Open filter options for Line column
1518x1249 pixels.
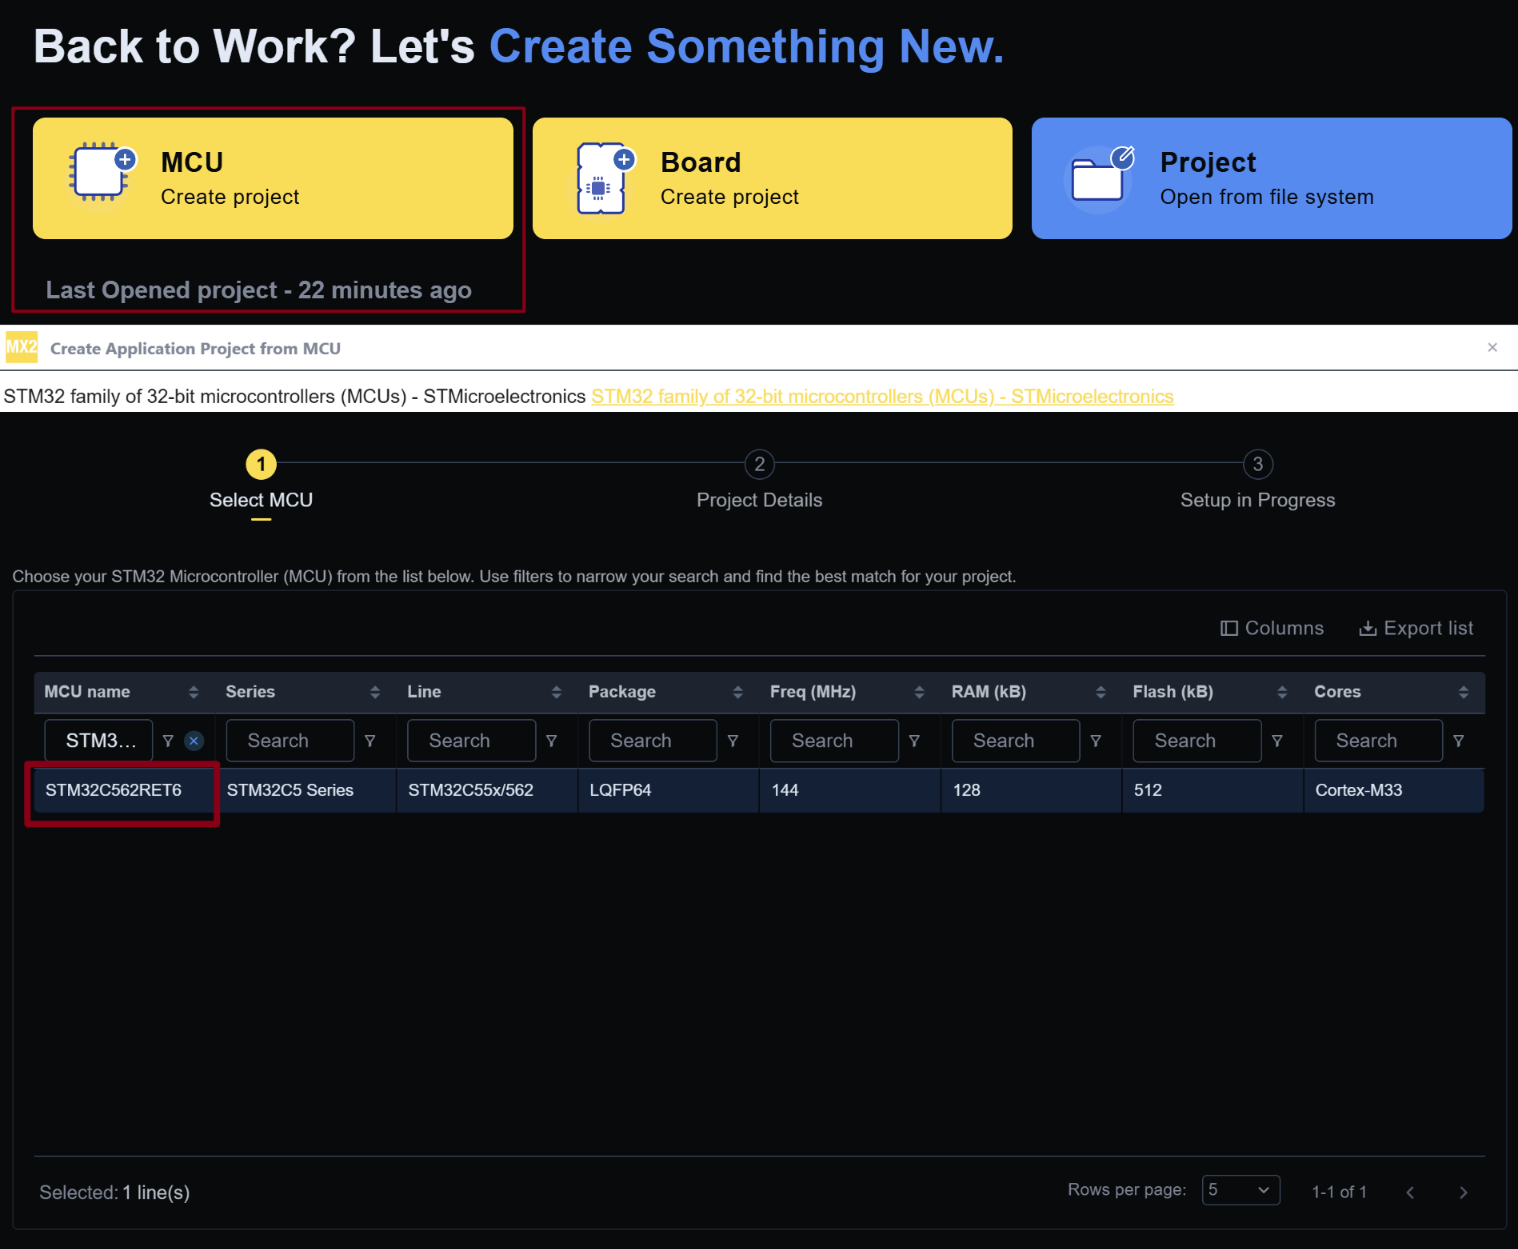click(x=551, y=741)
